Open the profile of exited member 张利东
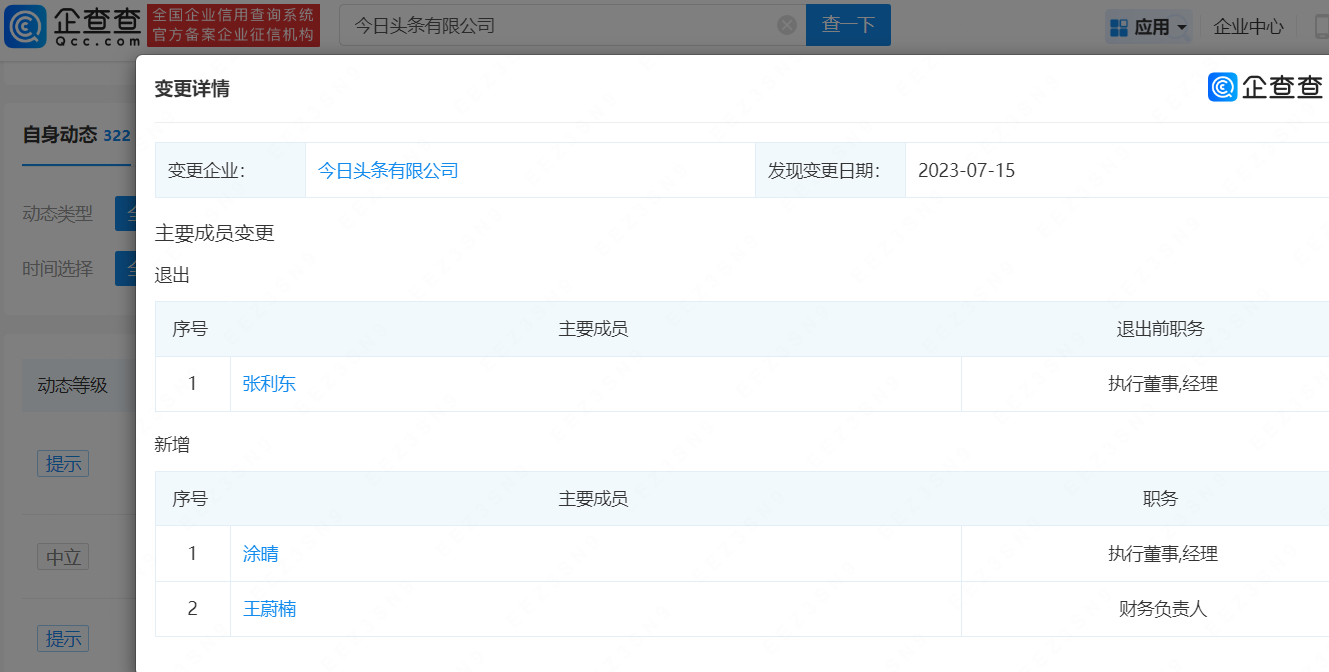The image size is (1329, 672). [269, 384]
